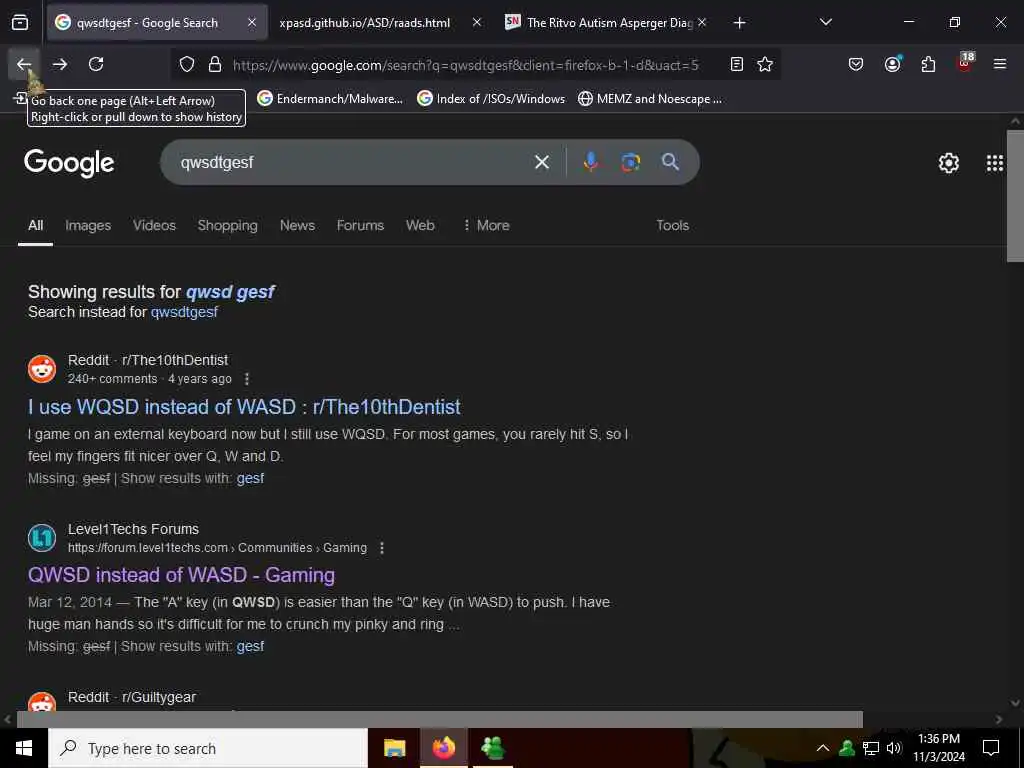Viewport: 1024px width, 768px height.
Task: Open Endermanch/Malware bookmark
Action: 330,99
